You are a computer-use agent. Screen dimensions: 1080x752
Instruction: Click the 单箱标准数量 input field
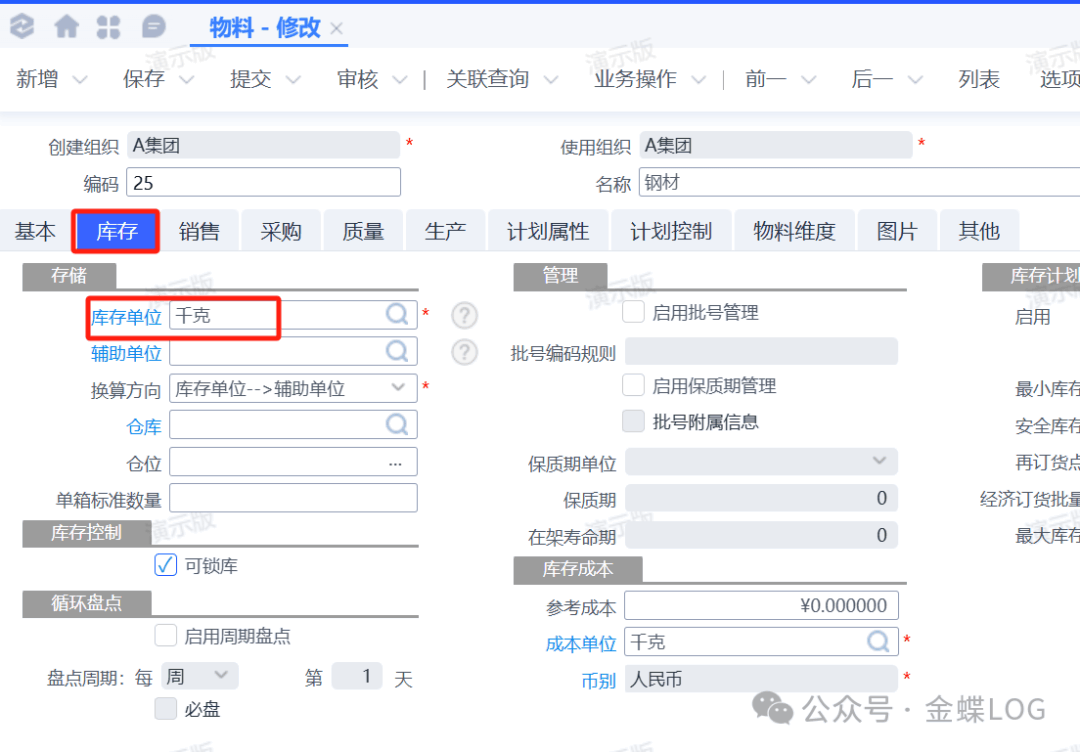[293, 498]
